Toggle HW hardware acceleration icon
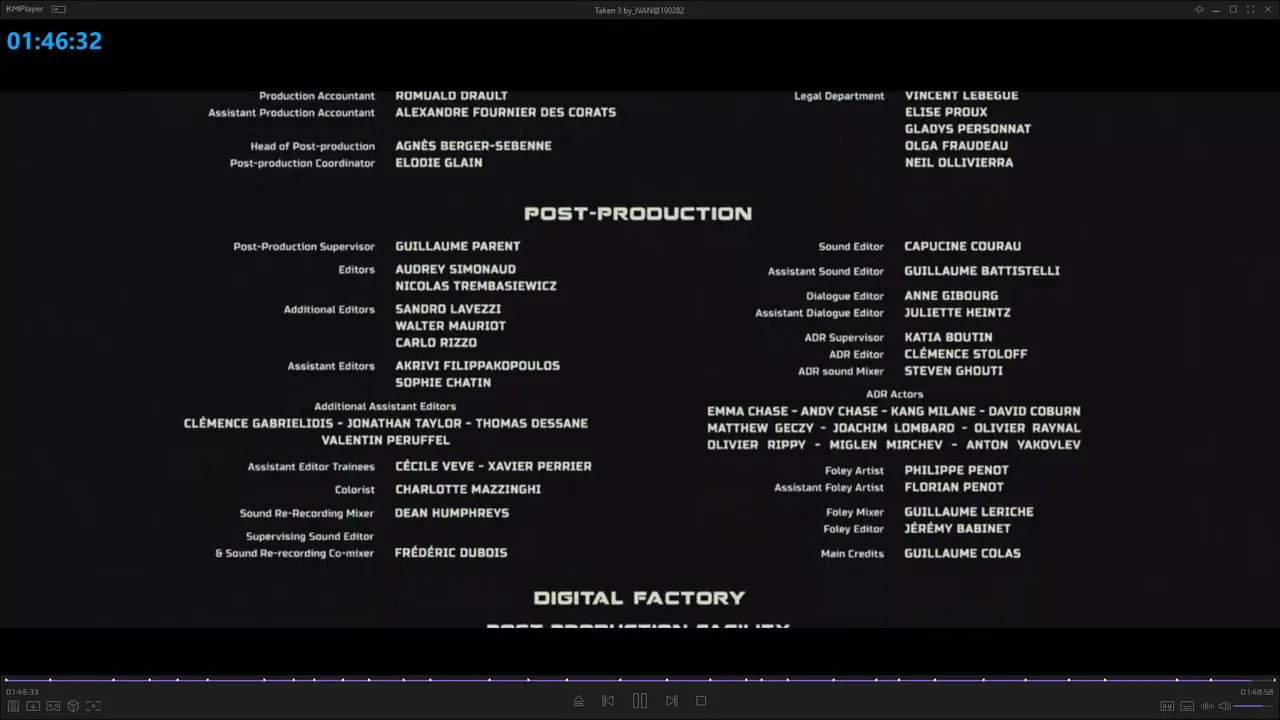The height and width of the screenshot is (720, 1280). (1167, 706)
